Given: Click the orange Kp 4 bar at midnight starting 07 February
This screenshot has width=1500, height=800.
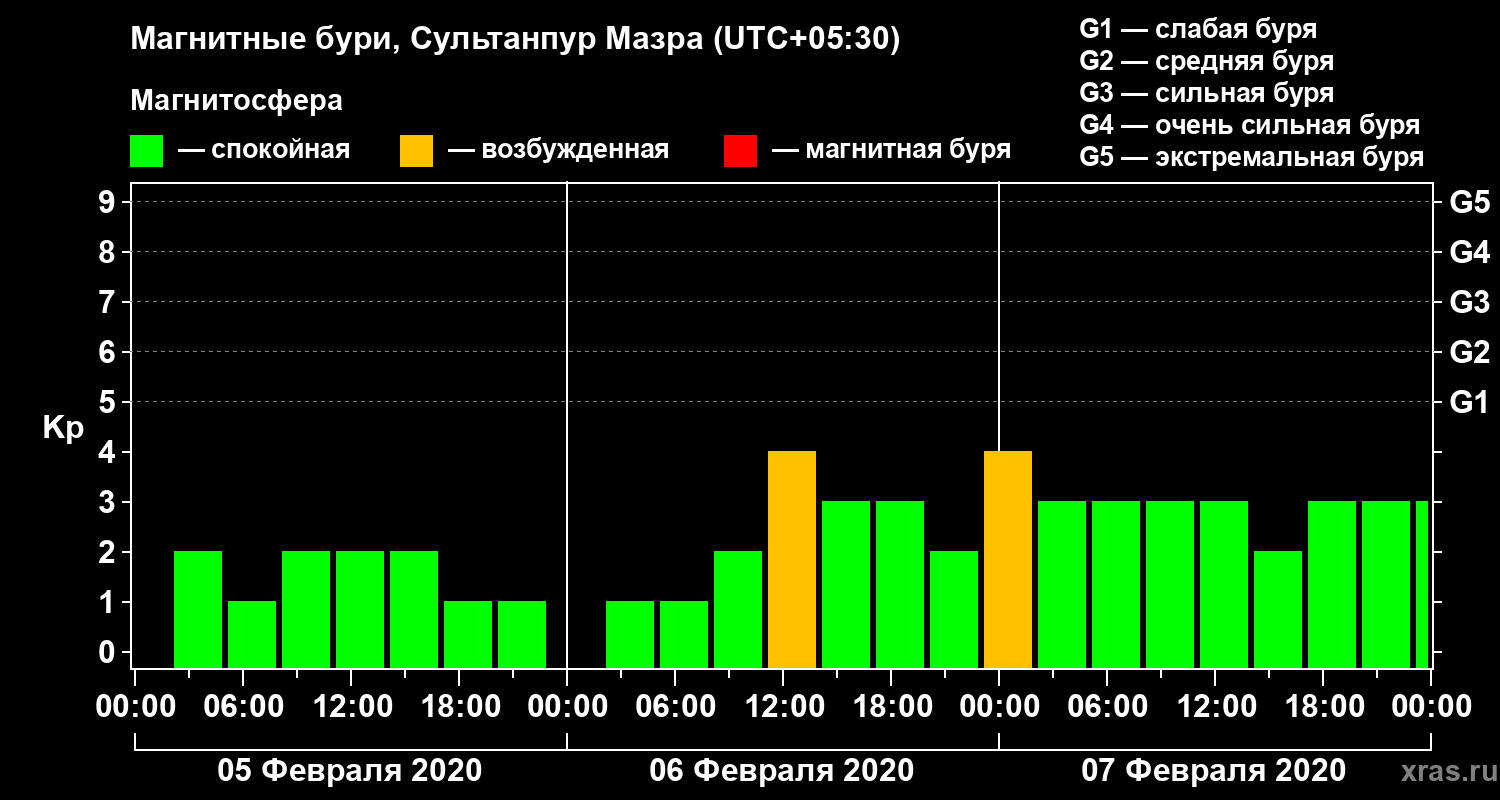Looking at the screenshot, I should coord(1008,560).
